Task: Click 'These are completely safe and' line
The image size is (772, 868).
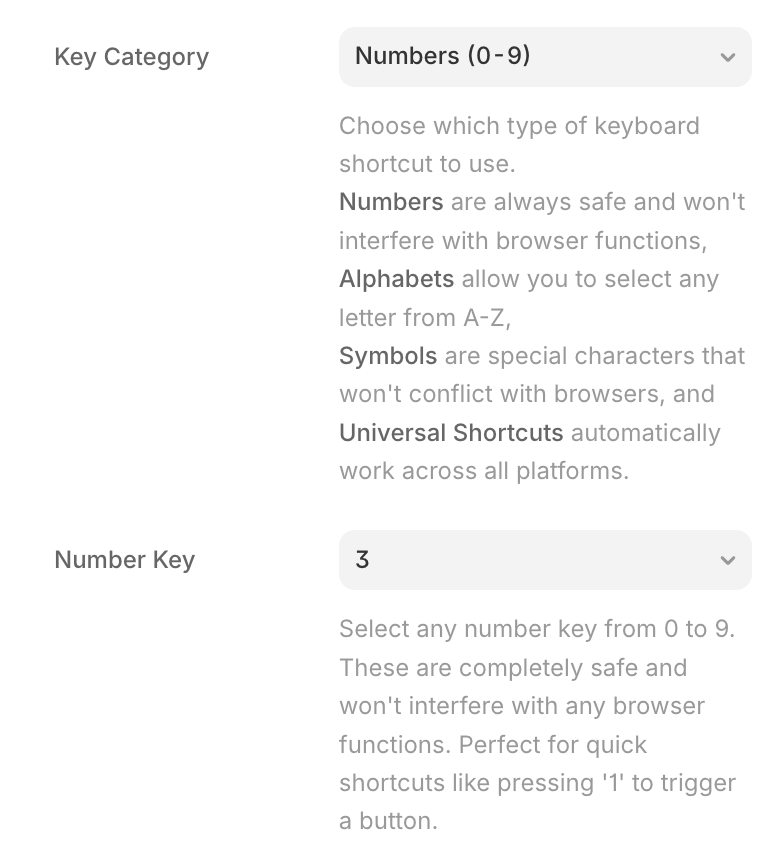Action: click(x=513, y=668)
